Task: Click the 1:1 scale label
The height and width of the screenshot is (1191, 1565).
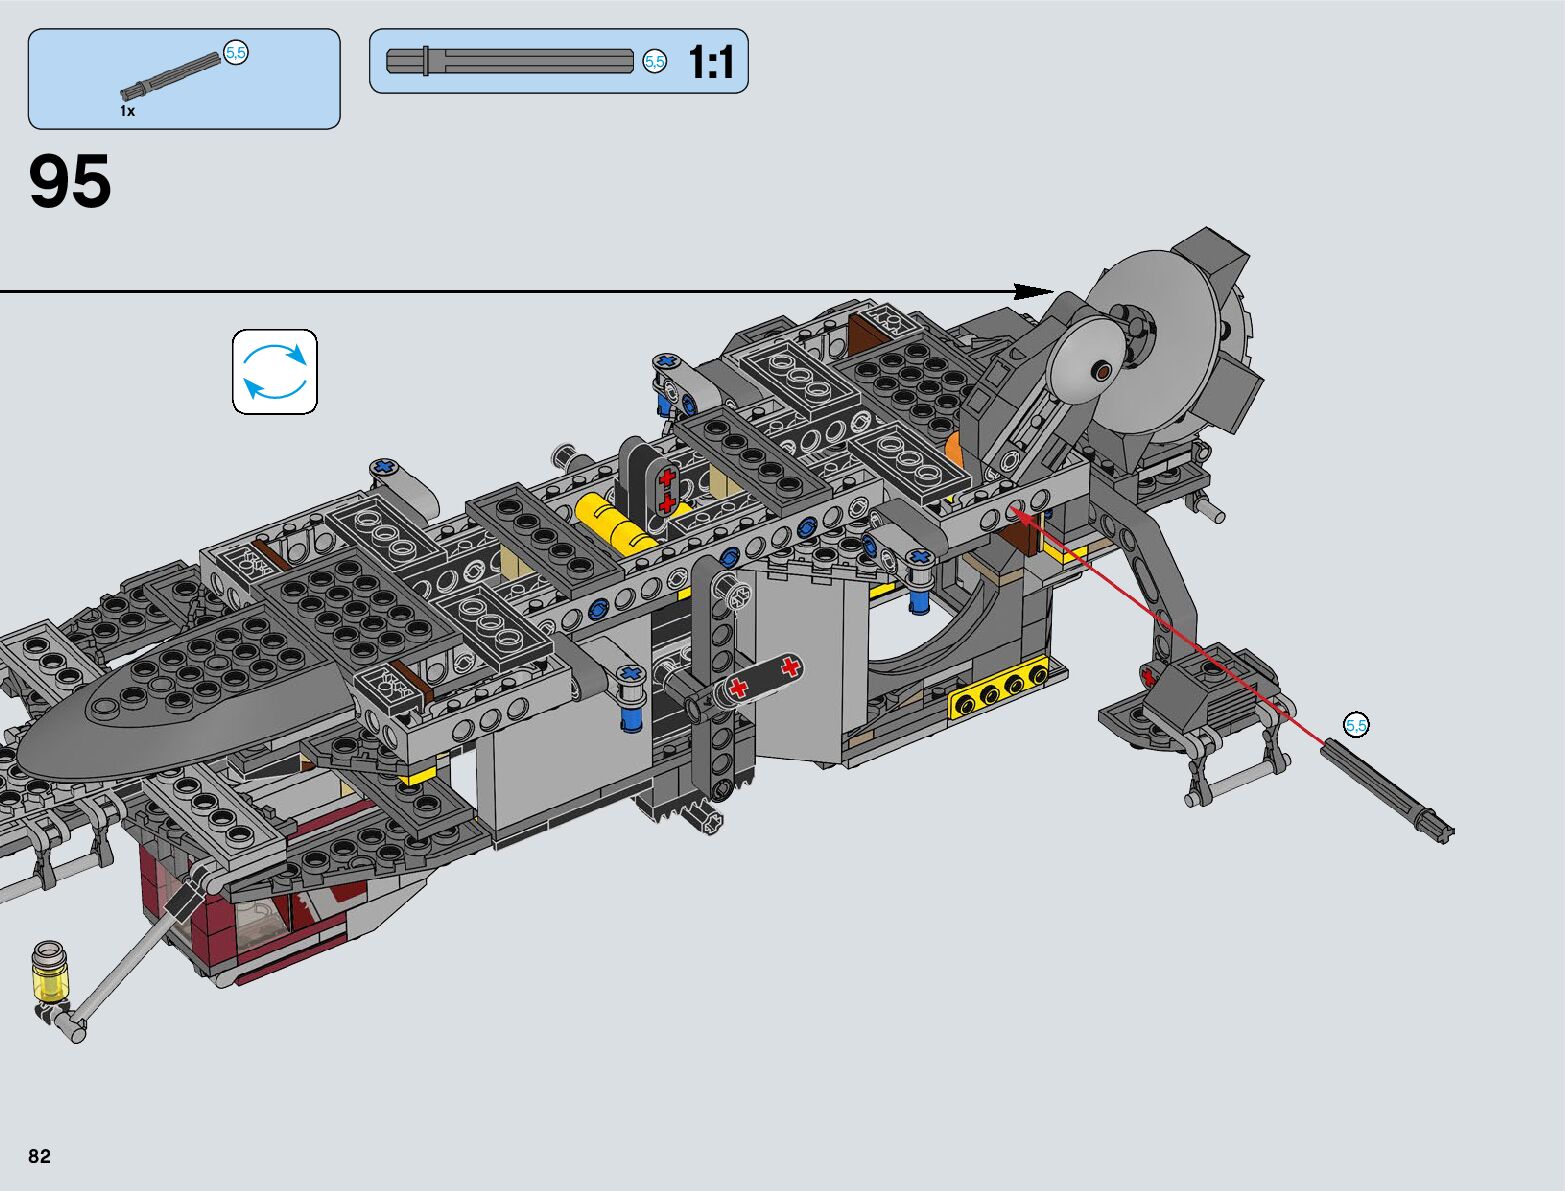Action: pyautogui.click(x=711, y=62)
